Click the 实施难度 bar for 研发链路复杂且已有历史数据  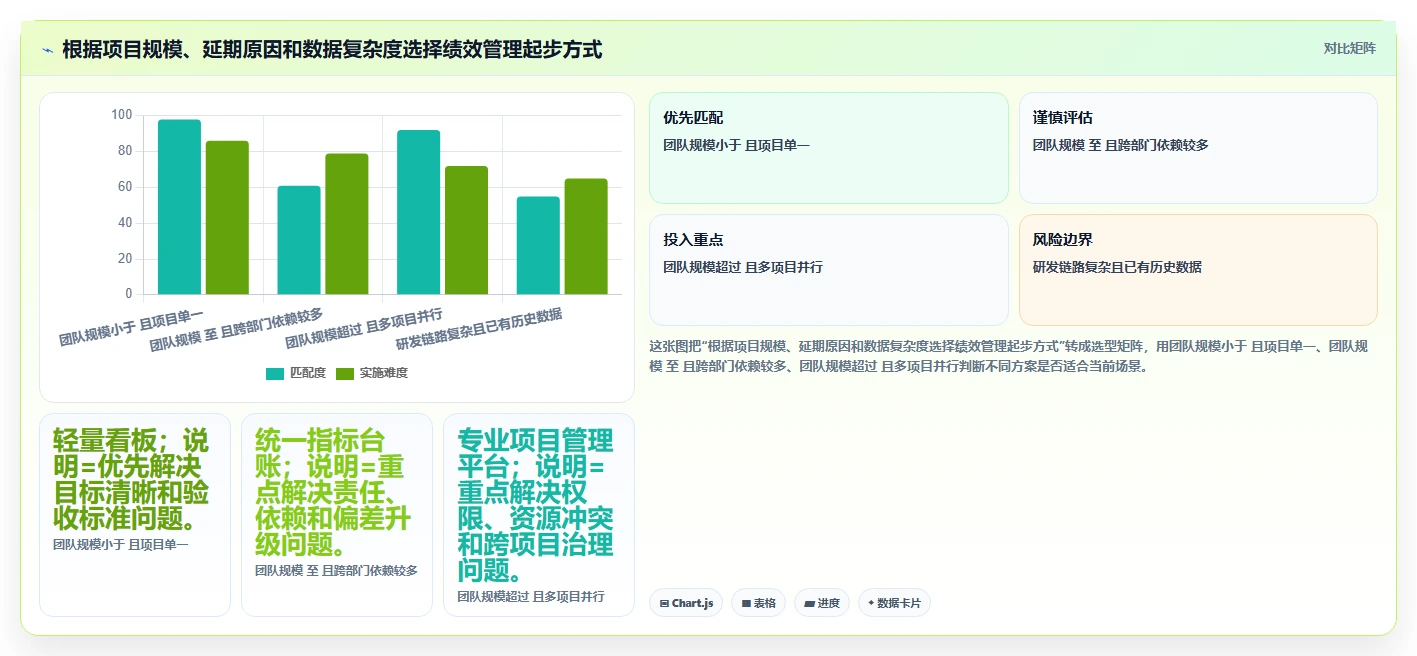[586, 237]
